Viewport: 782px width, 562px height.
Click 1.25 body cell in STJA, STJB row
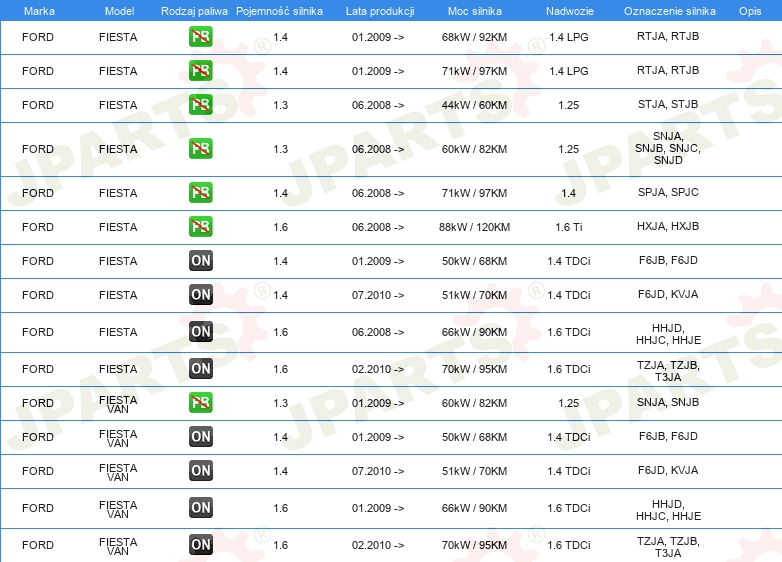click(x=569, y=105)
